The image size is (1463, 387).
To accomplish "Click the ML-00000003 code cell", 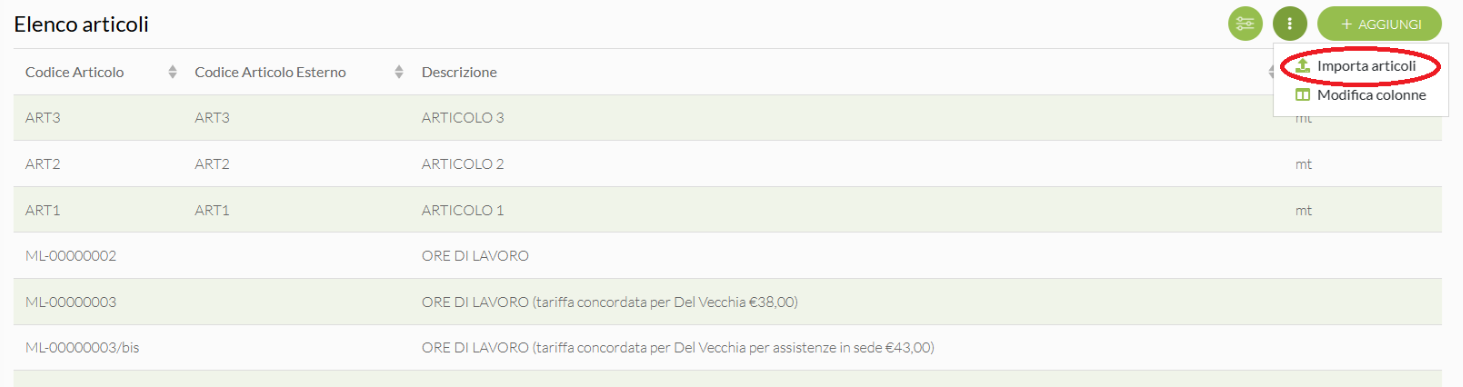I will tap(71, 302).
